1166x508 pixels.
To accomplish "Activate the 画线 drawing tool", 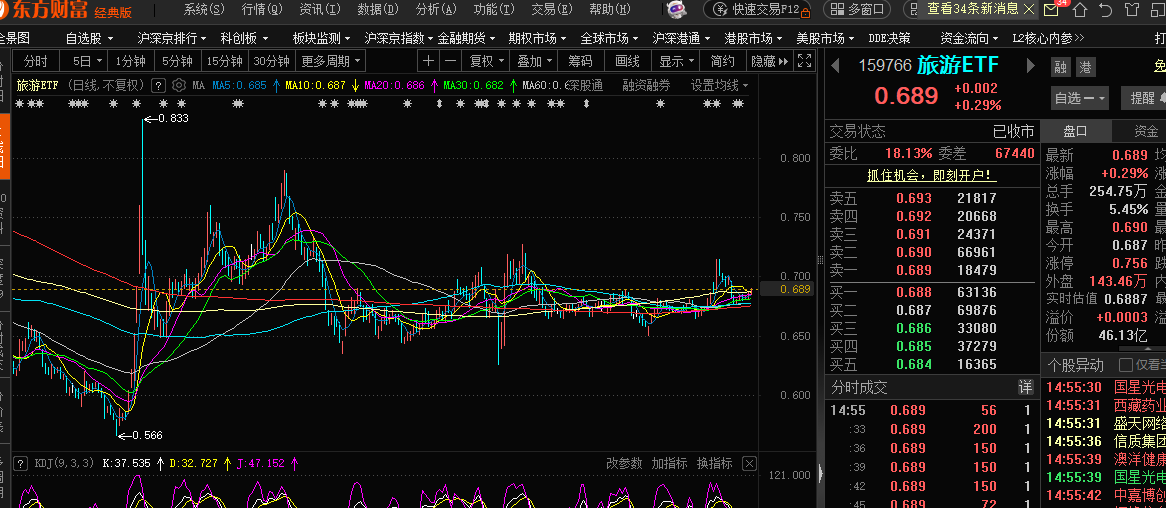I will coord(627,61).
